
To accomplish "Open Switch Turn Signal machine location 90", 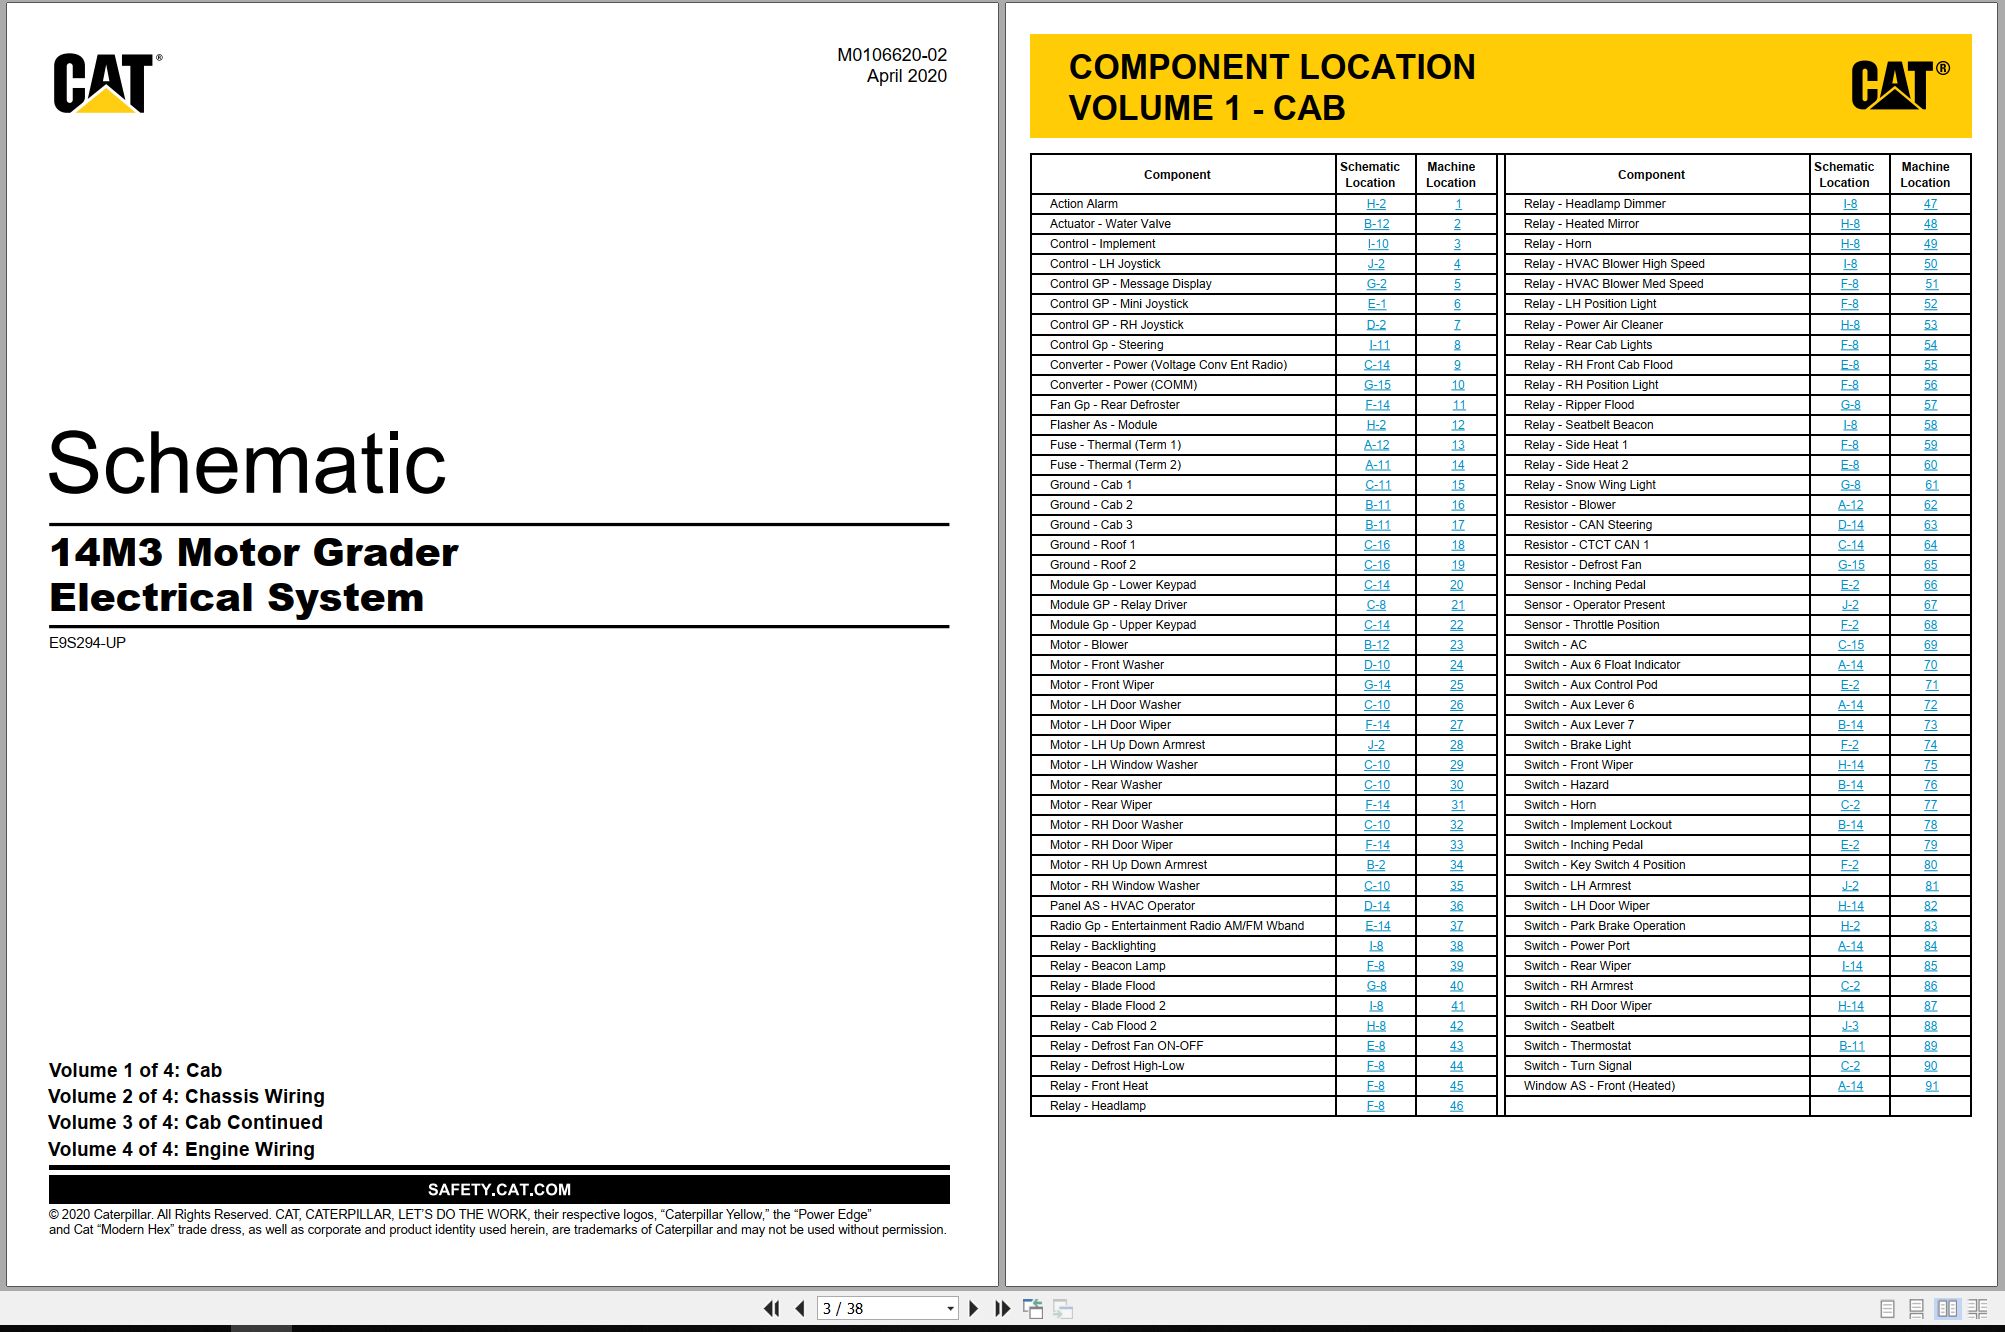I will coord(1930,1066).
